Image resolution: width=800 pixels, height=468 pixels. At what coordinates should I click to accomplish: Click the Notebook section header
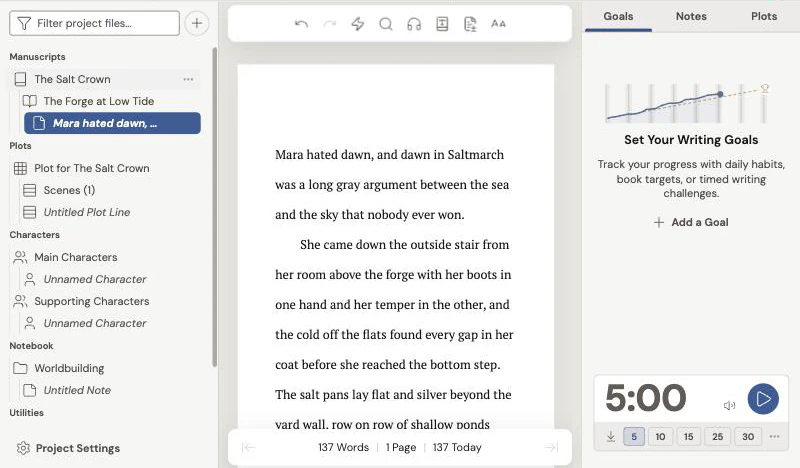click(x=31, y=346)
